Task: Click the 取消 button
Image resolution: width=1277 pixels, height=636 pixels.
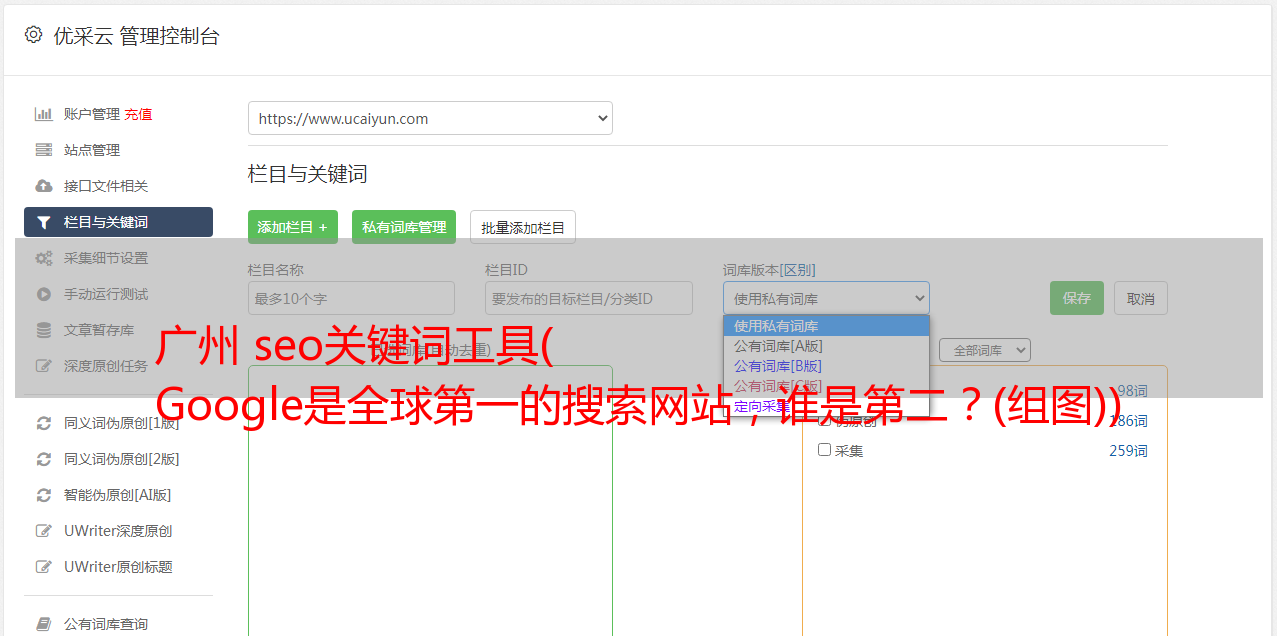Action: point(1141,298)
